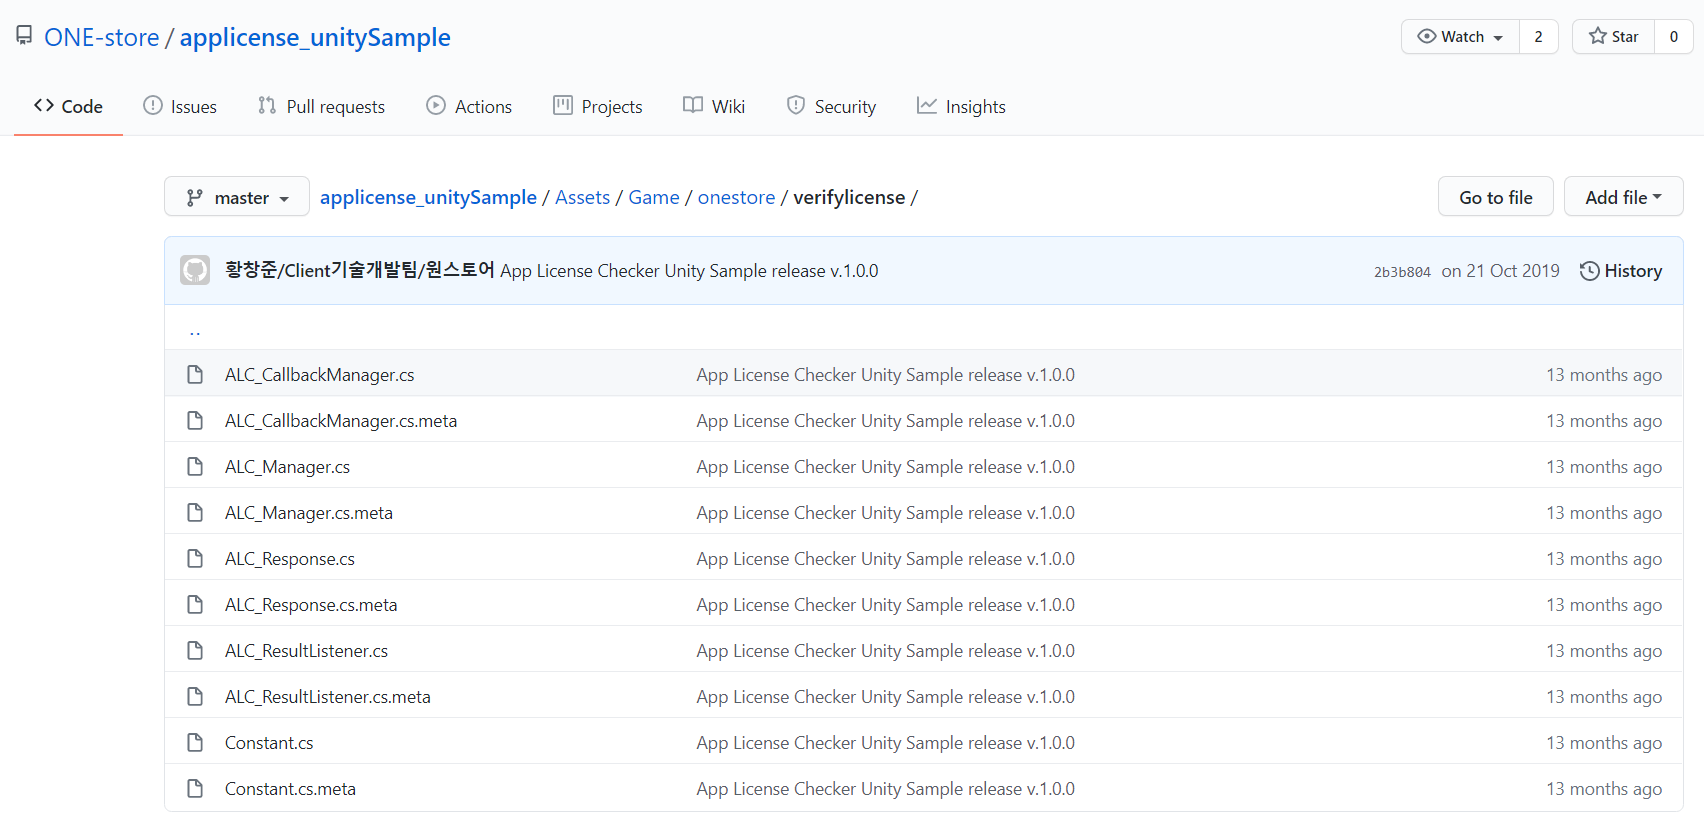Image resolution: width=1704 pixels, height=815 pixels.
Task: Click the repository icon beside ONE-store
Action: click(x=24, y=36)
